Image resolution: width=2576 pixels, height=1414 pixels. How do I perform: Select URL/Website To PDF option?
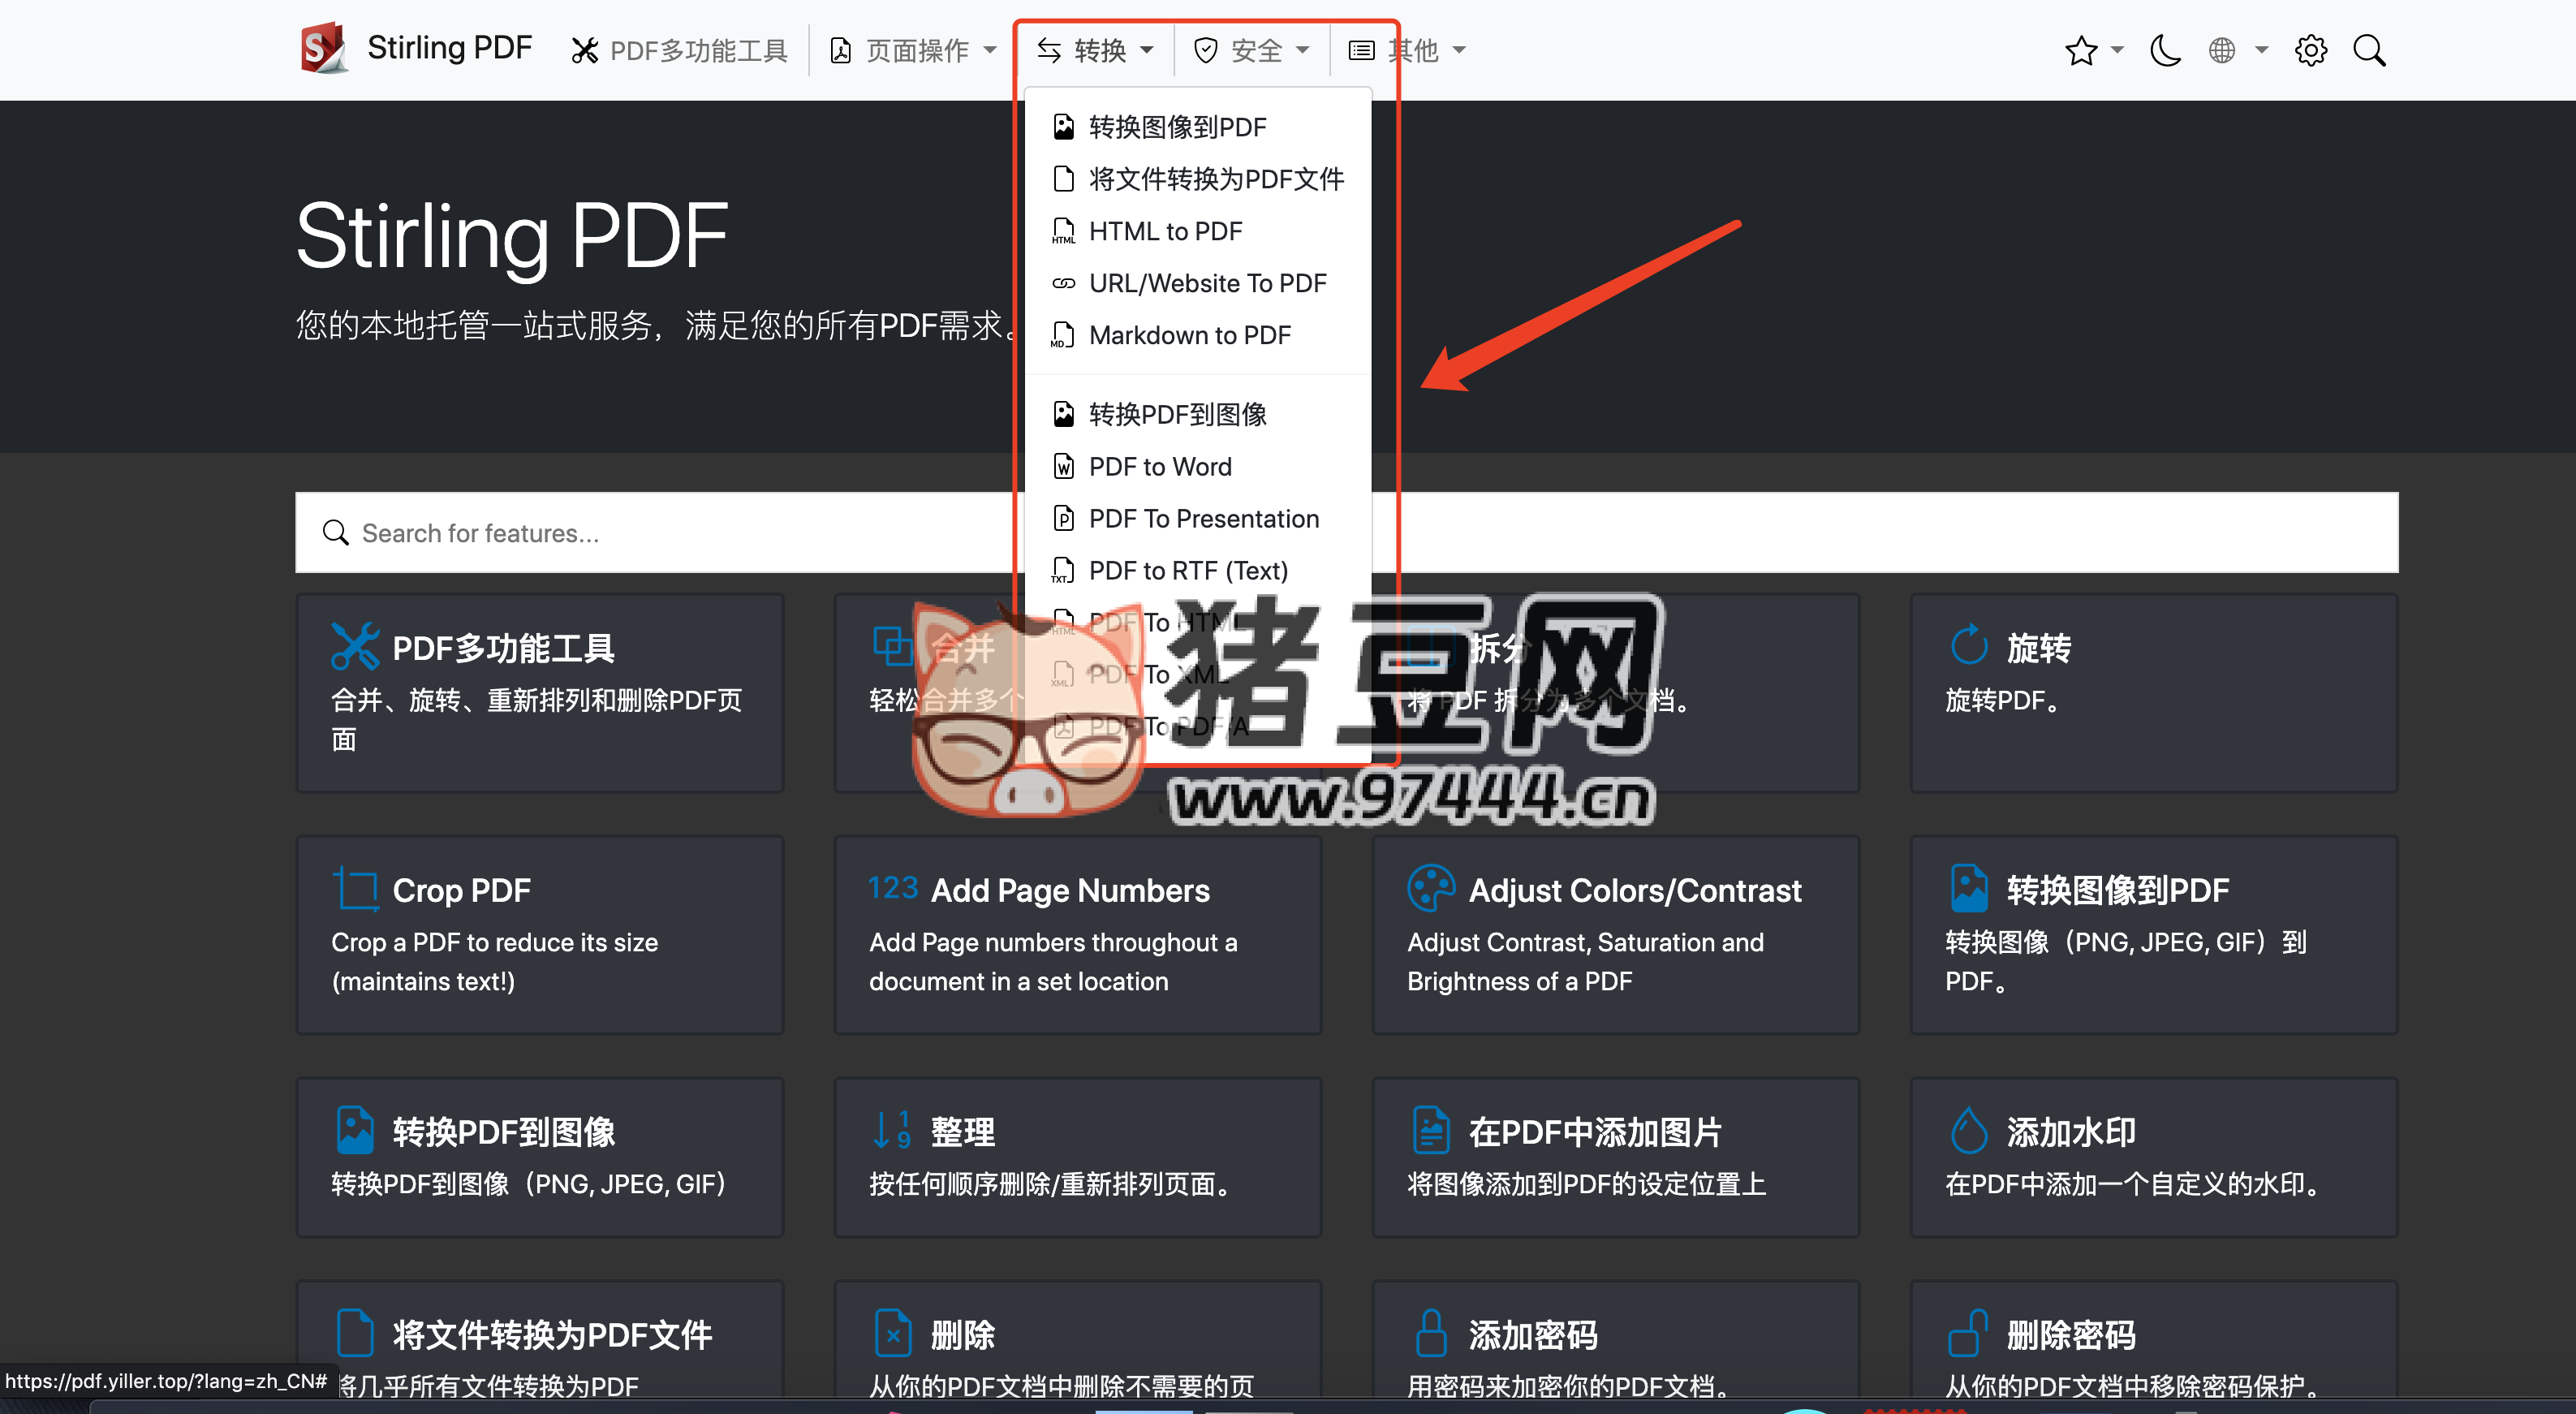(1207, 283)
